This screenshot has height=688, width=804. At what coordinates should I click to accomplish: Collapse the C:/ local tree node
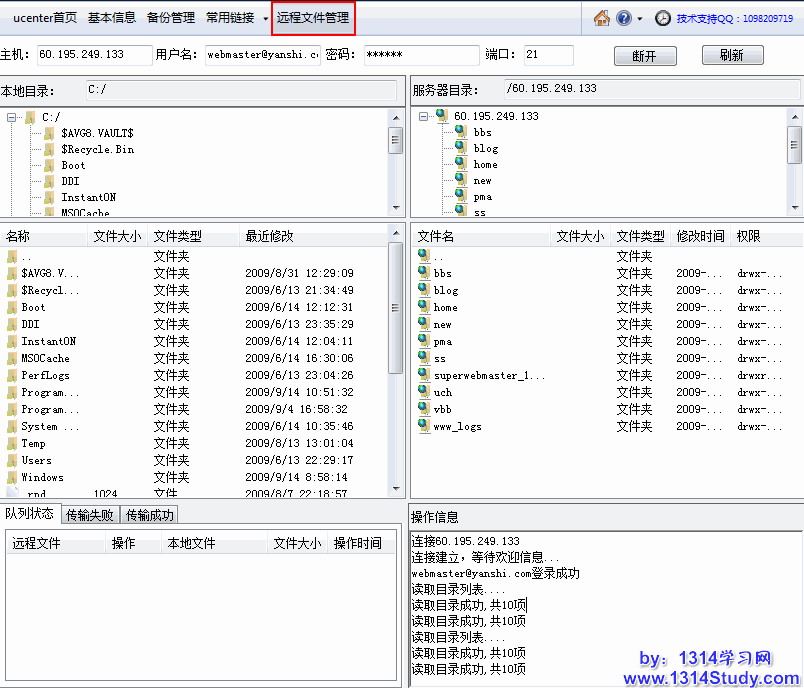12,117
